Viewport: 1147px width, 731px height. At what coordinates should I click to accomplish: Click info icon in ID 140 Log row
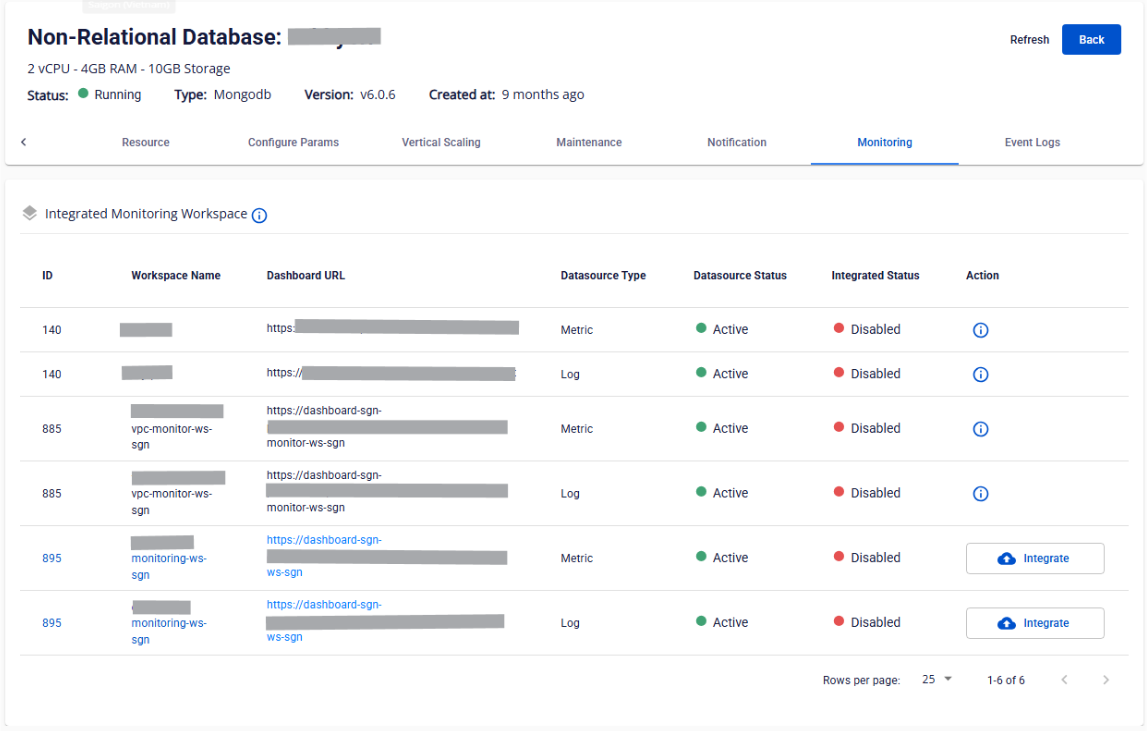click(980, 374)
